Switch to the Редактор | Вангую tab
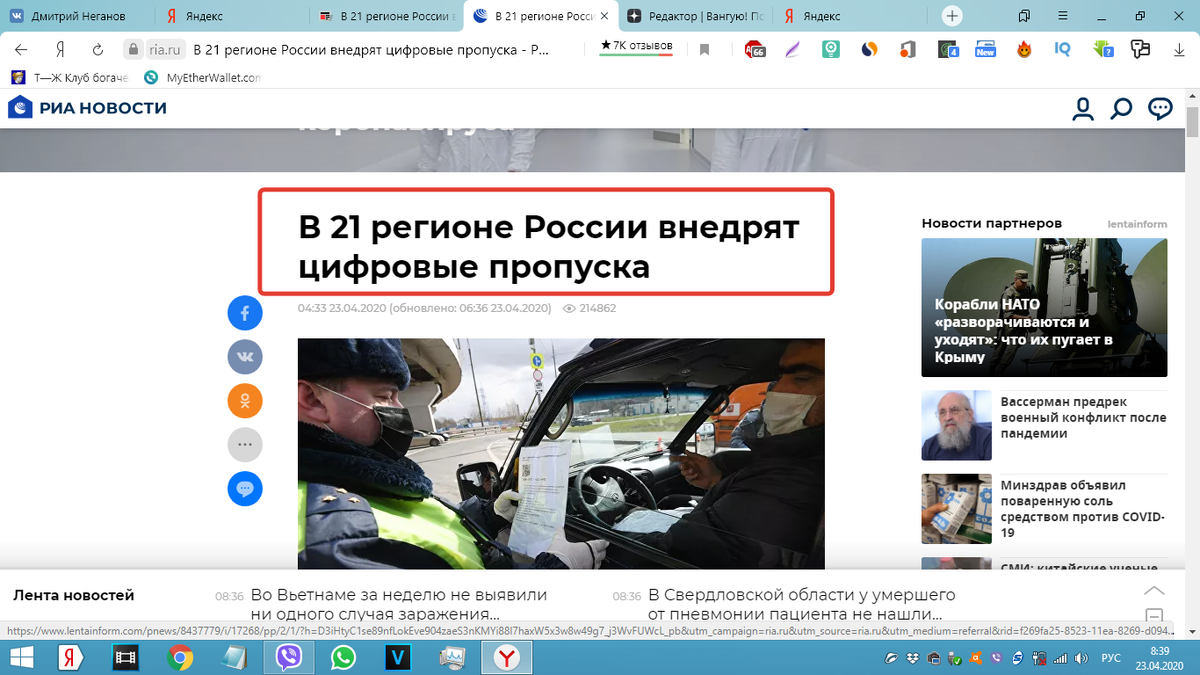The image size is (1200, 675). point(700,16)
